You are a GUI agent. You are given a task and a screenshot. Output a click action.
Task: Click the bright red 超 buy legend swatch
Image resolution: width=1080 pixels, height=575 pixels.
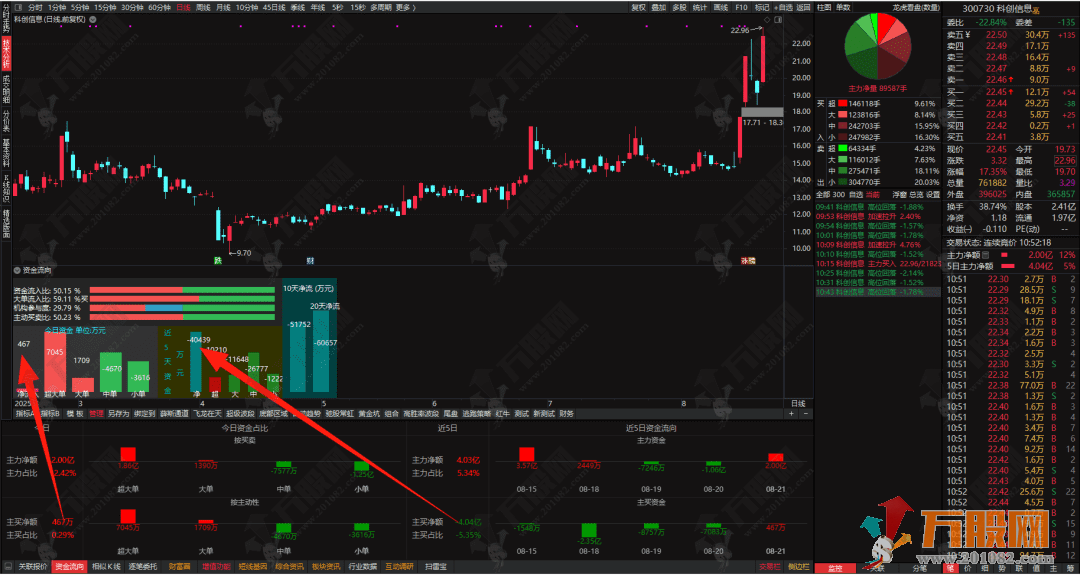[x=842, y=103]
